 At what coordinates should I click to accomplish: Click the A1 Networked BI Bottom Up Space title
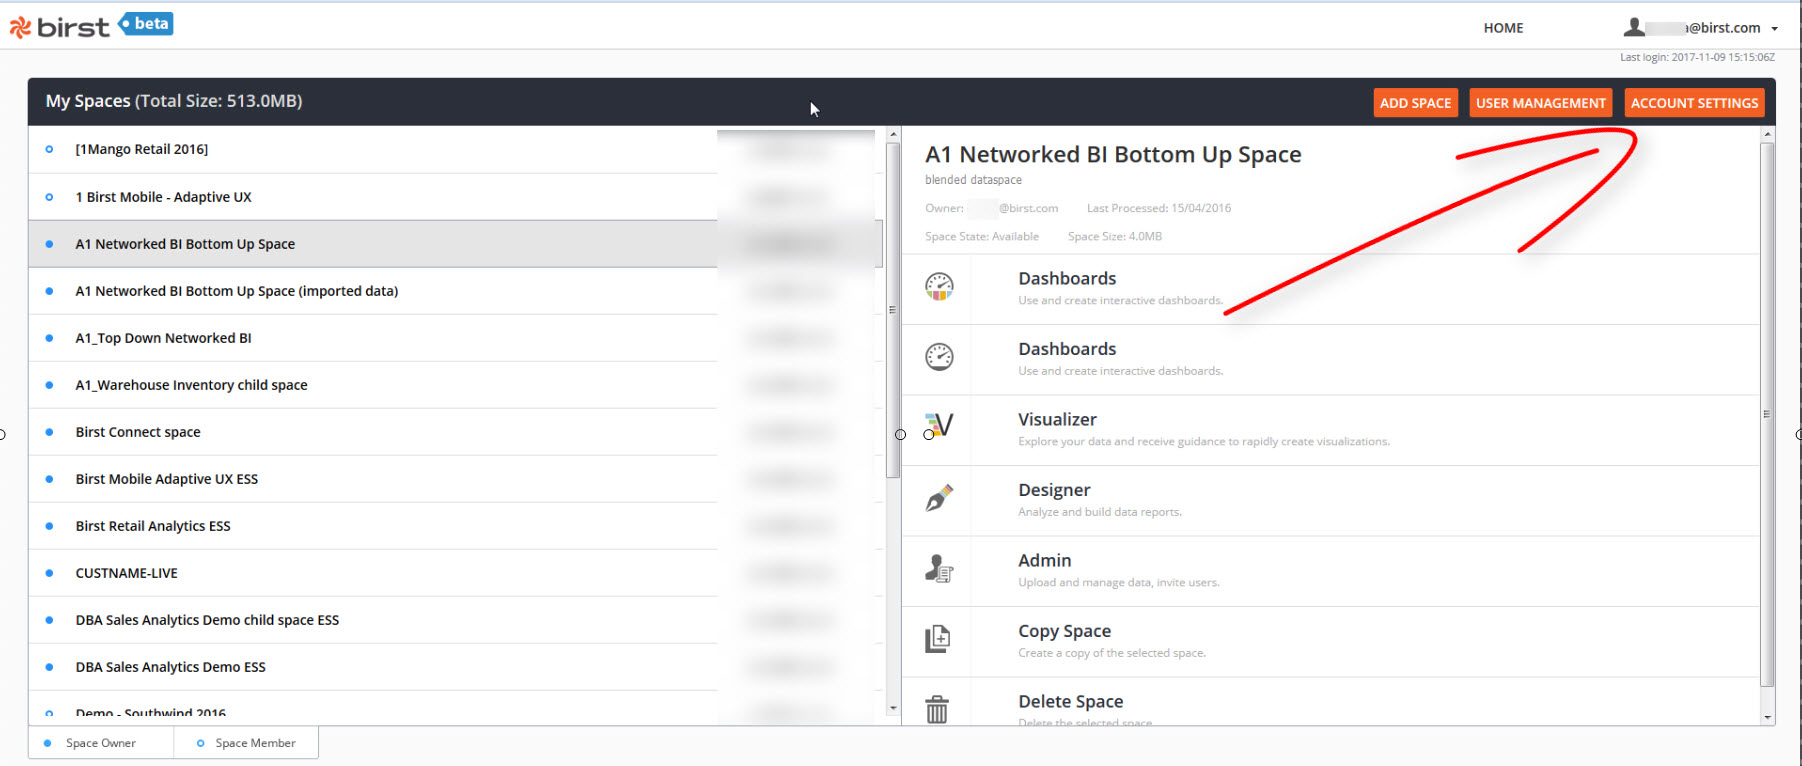pyautogui.click(x=1113, y=155)
